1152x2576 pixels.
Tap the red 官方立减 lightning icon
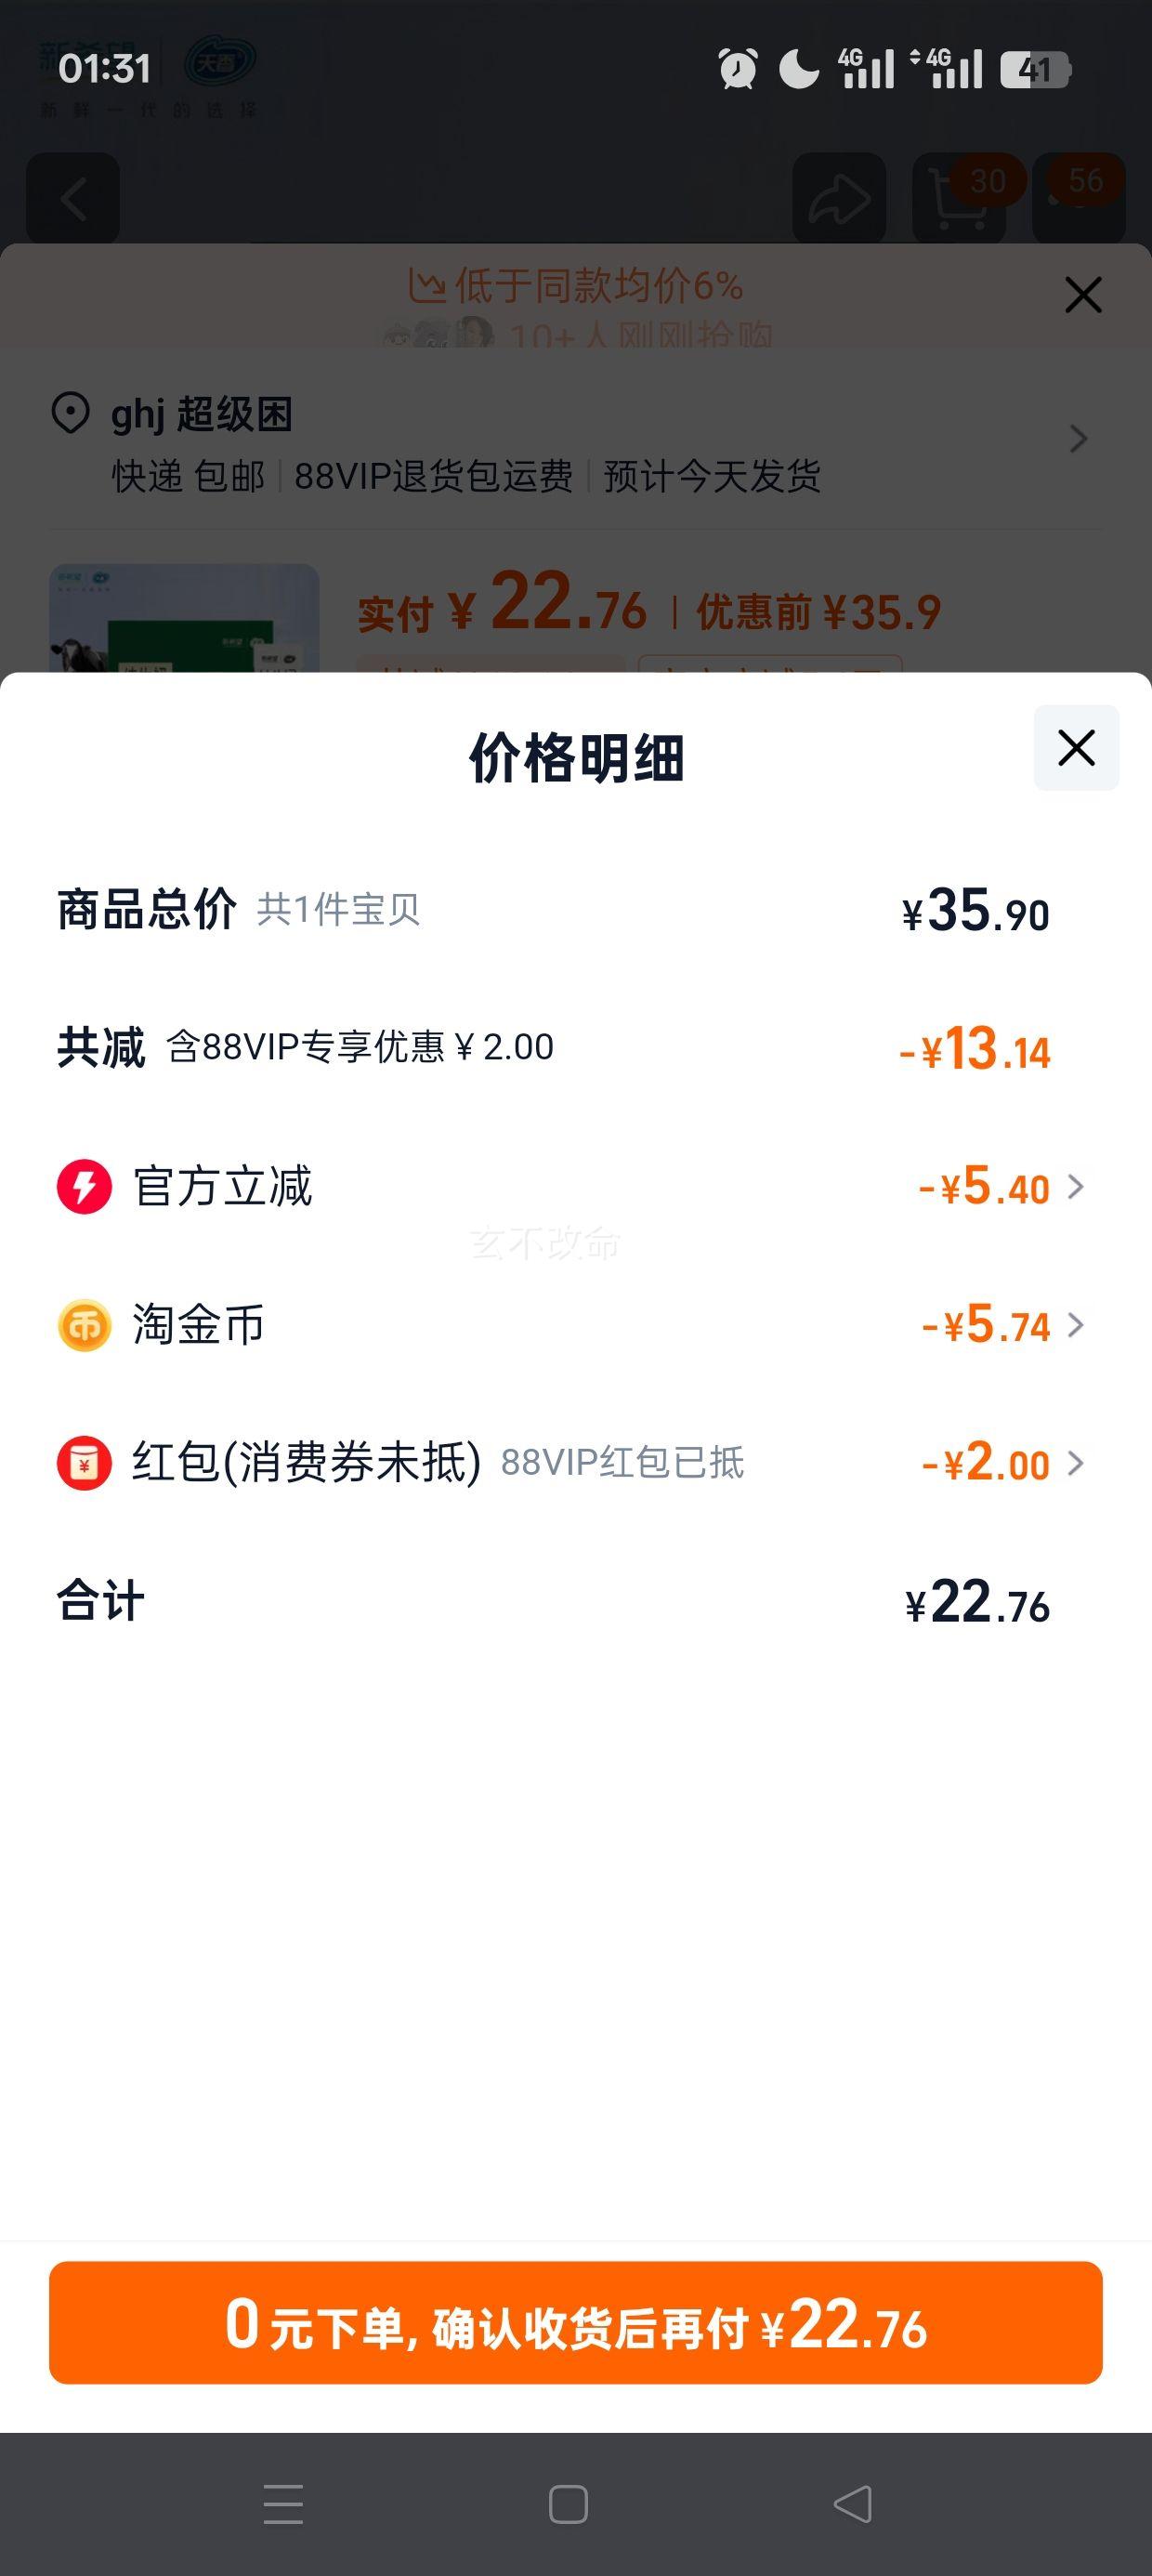click(84, 1187)
